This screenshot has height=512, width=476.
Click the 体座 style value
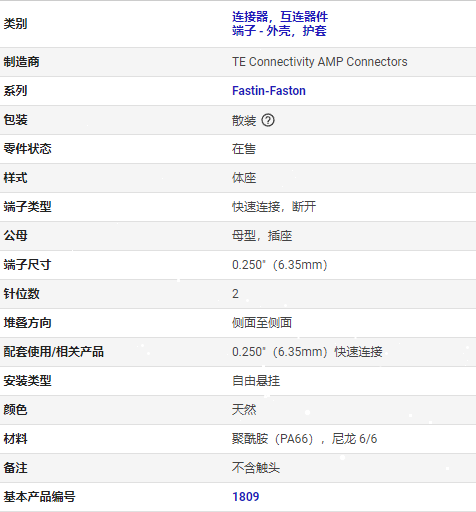click(244, 178)
